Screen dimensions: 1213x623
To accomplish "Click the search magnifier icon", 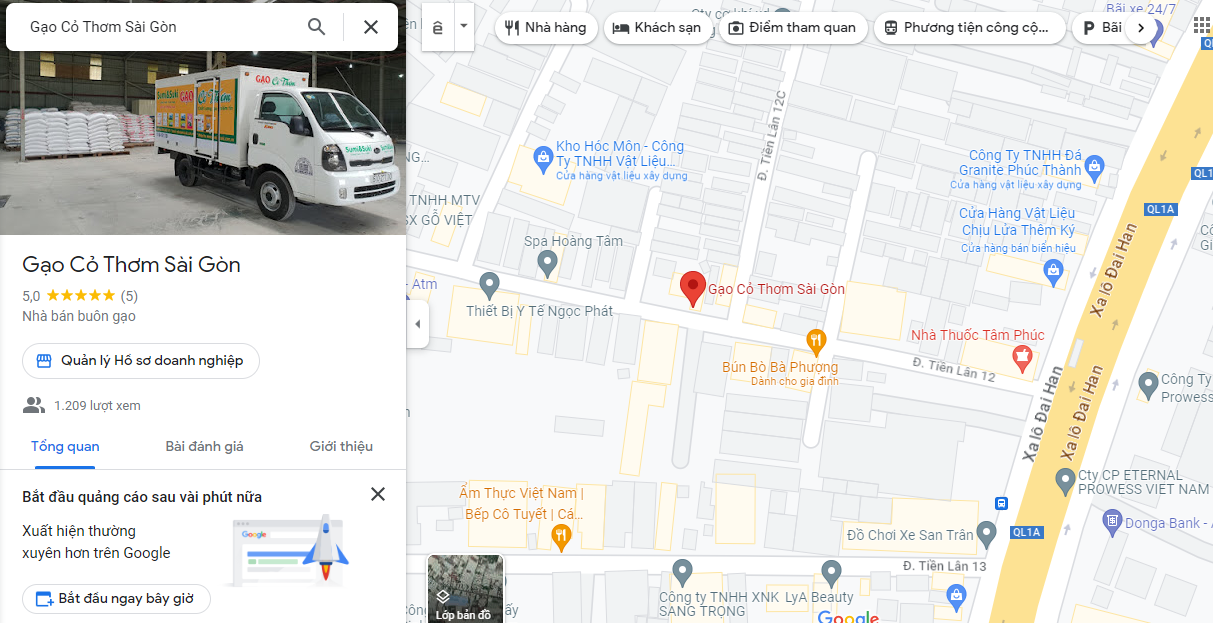I will tap(316, 27).
